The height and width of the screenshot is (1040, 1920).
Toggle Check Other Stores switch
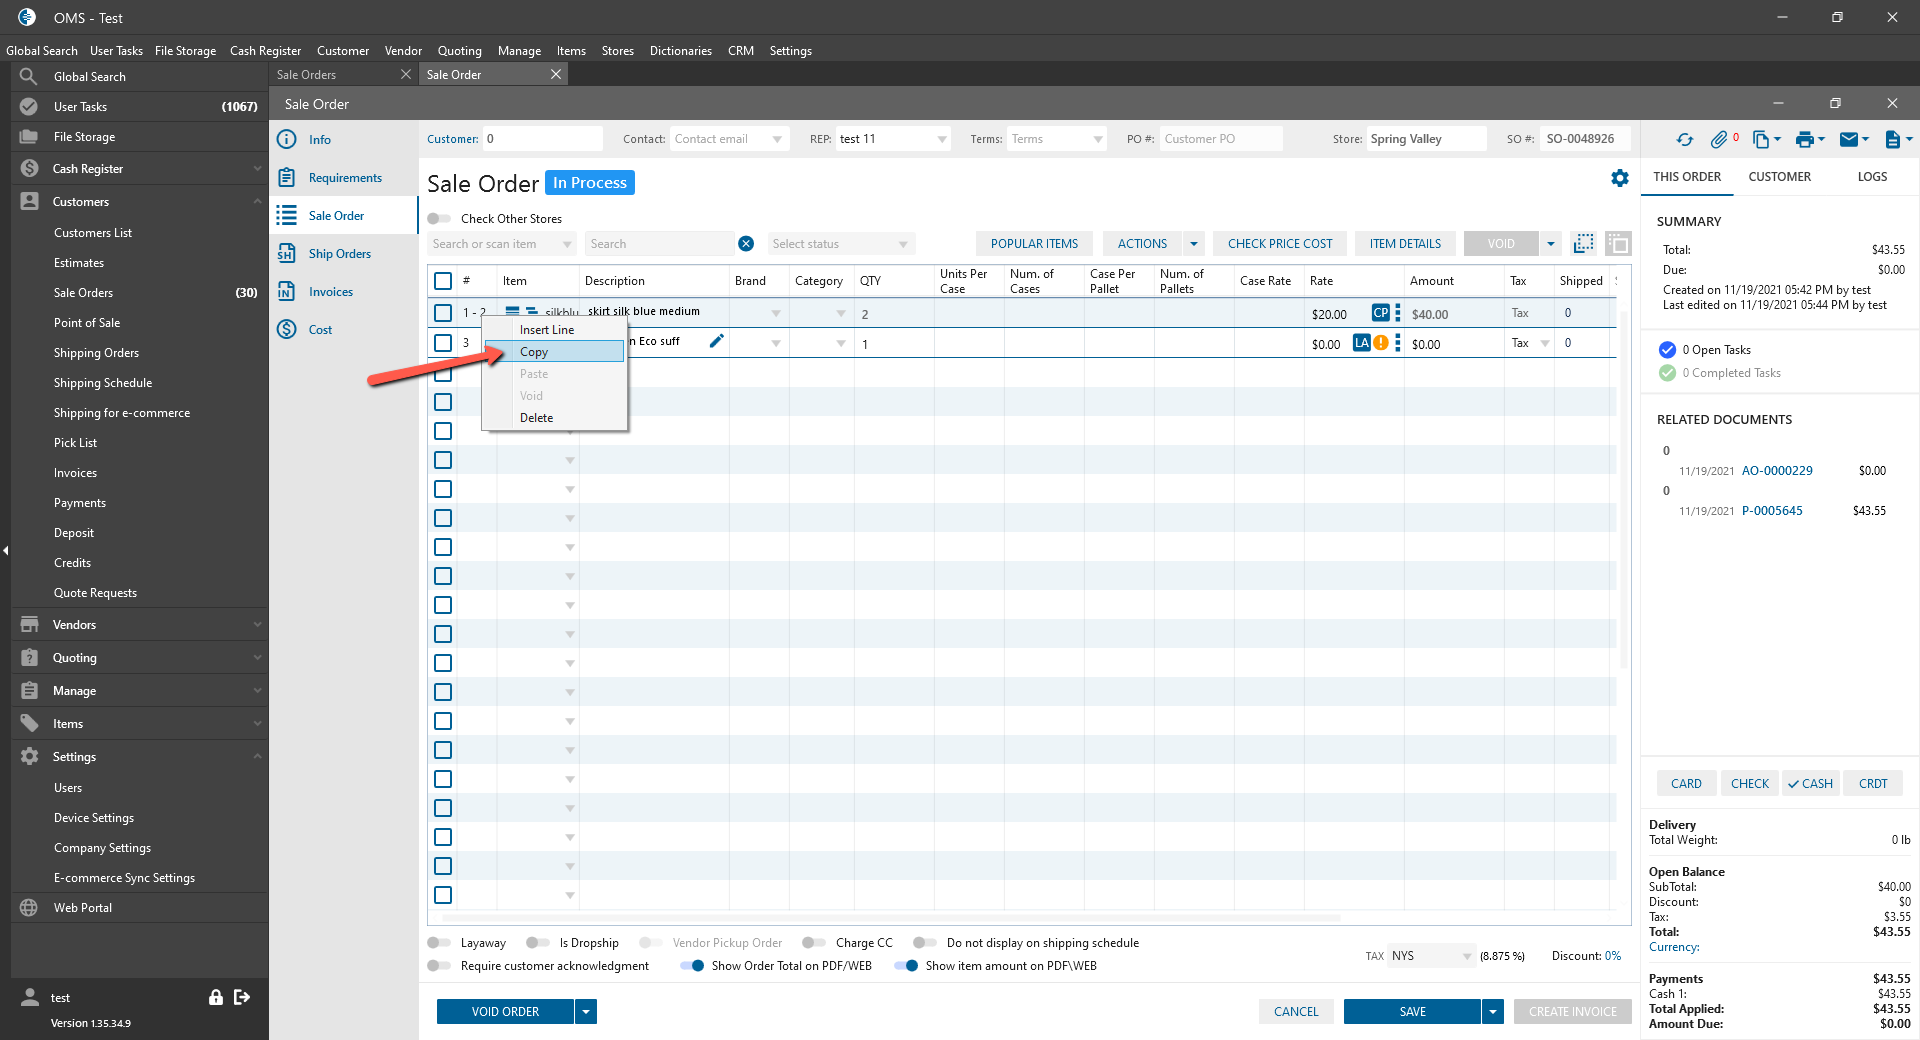click(x=439, y=219)
